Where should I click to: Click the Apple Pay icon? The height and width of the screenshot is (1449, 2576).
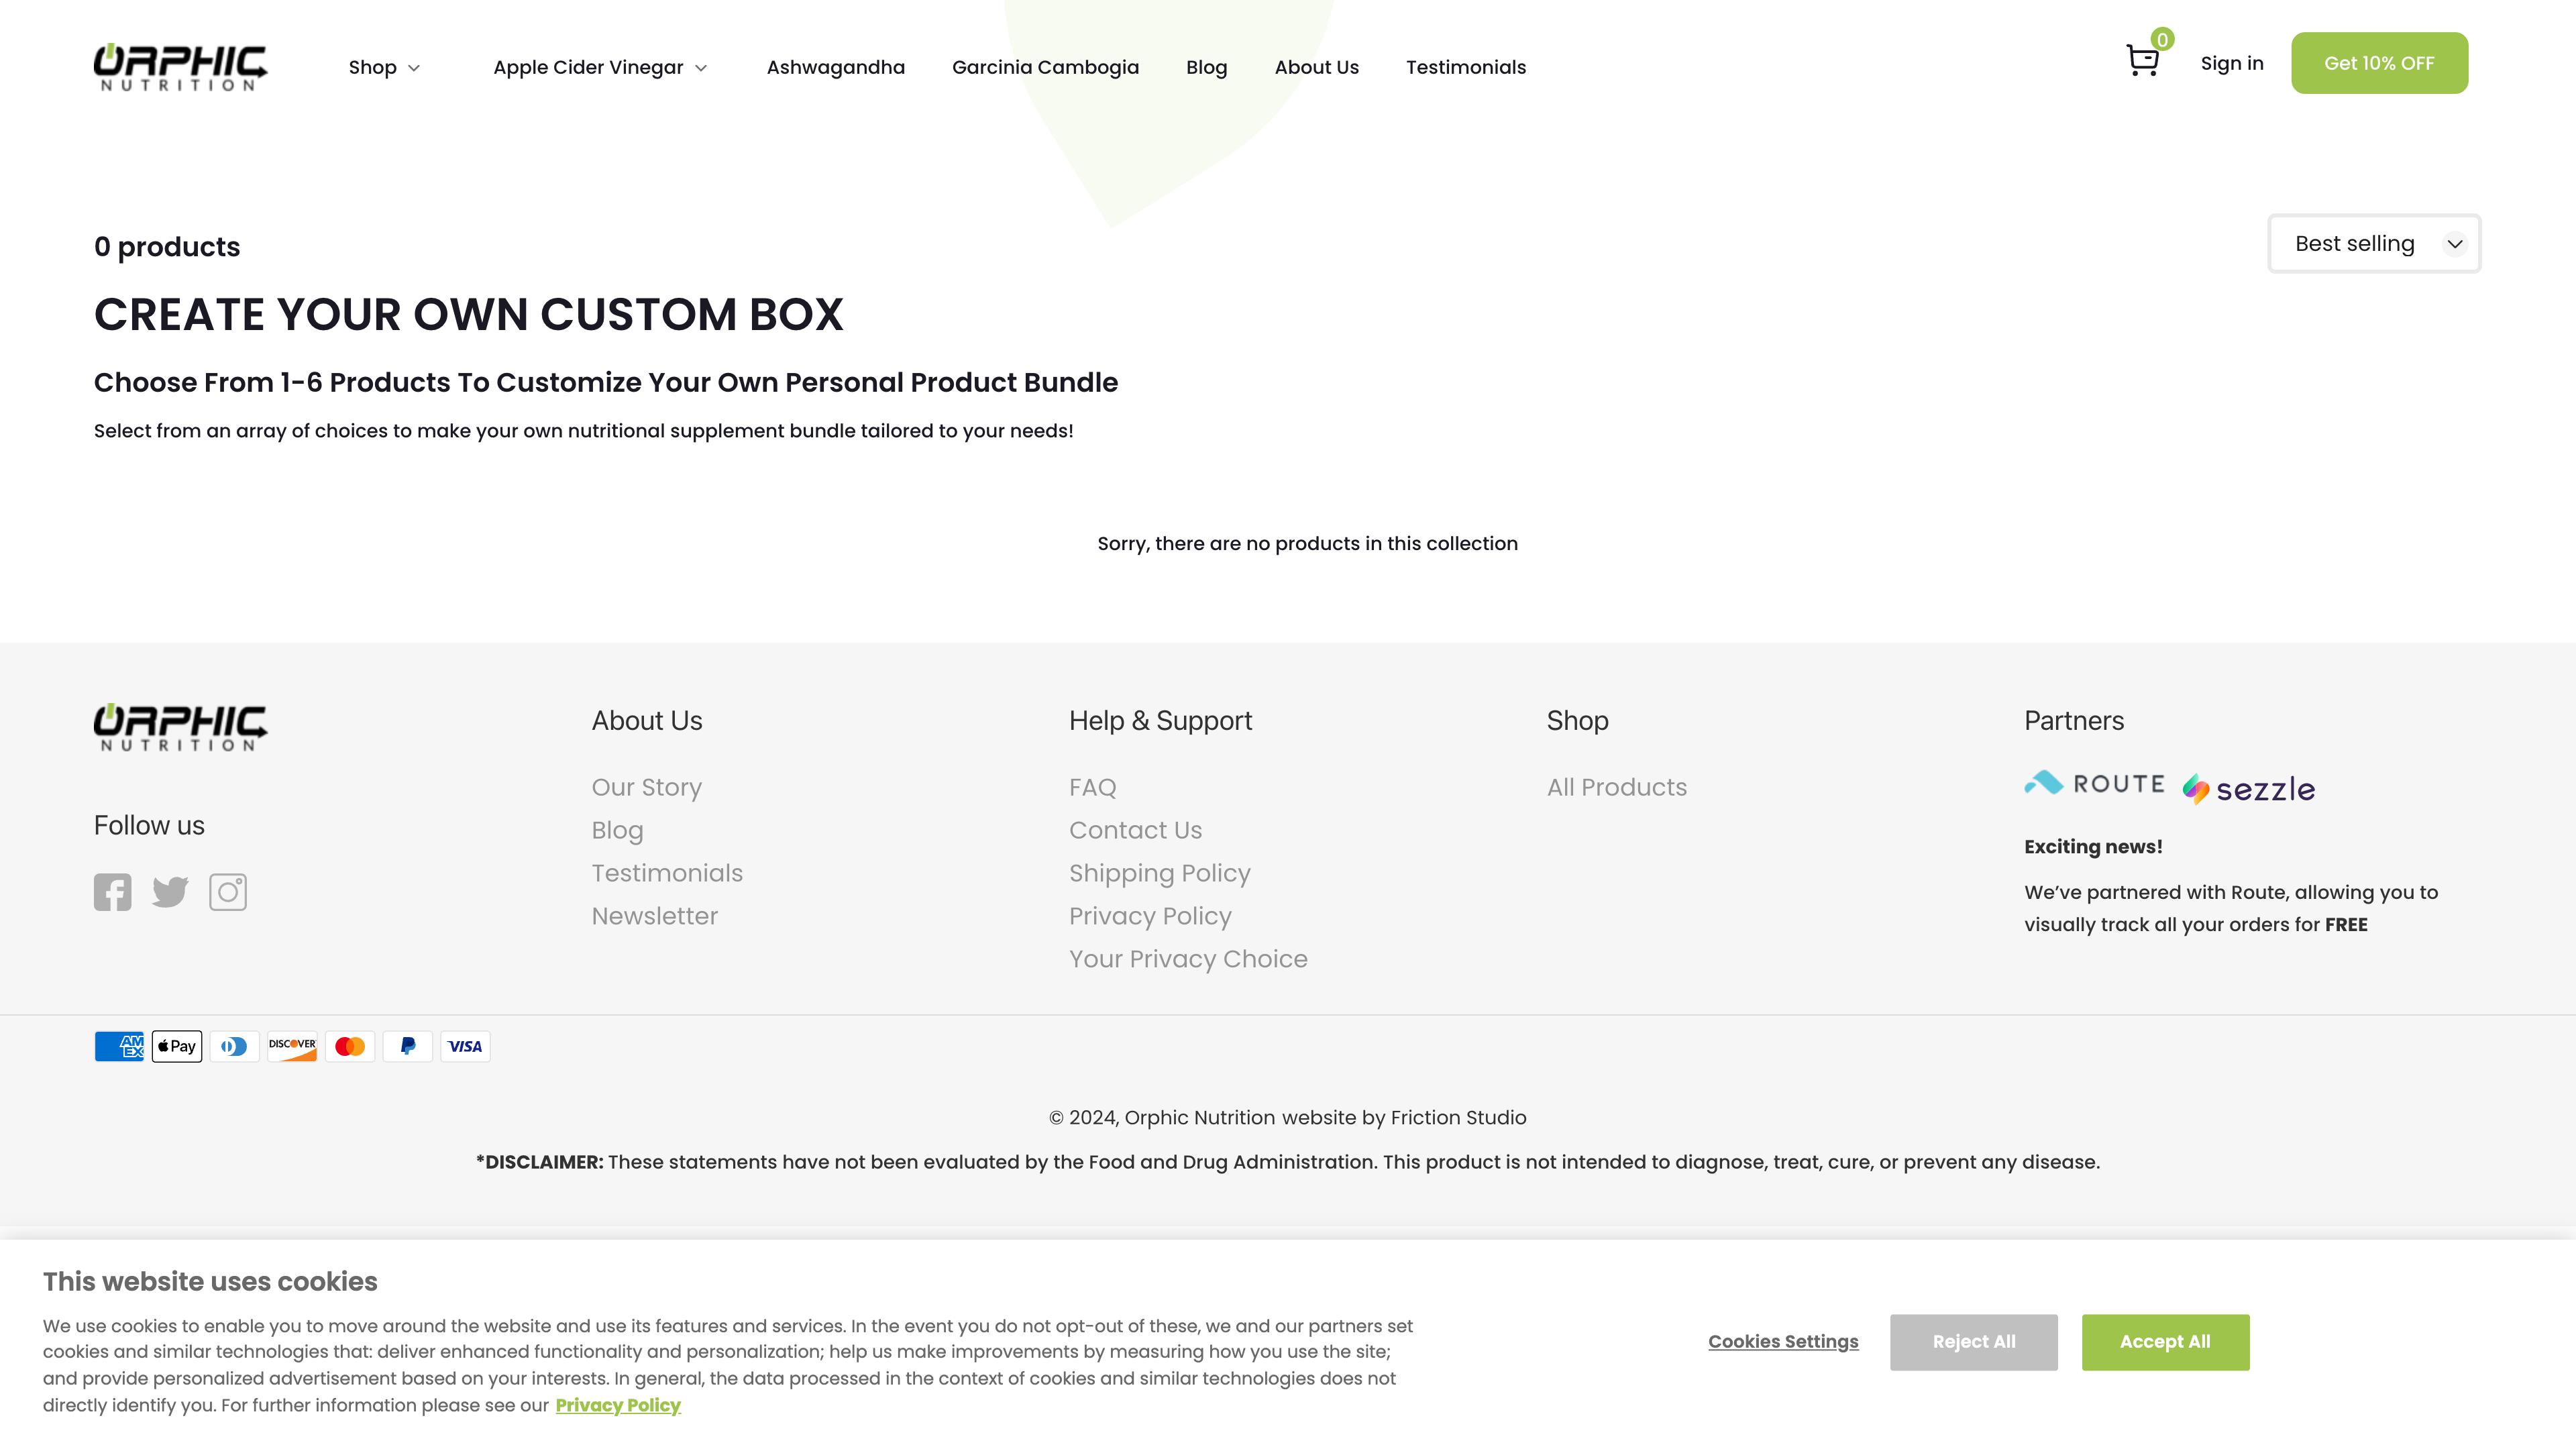tap(176, 1046)
